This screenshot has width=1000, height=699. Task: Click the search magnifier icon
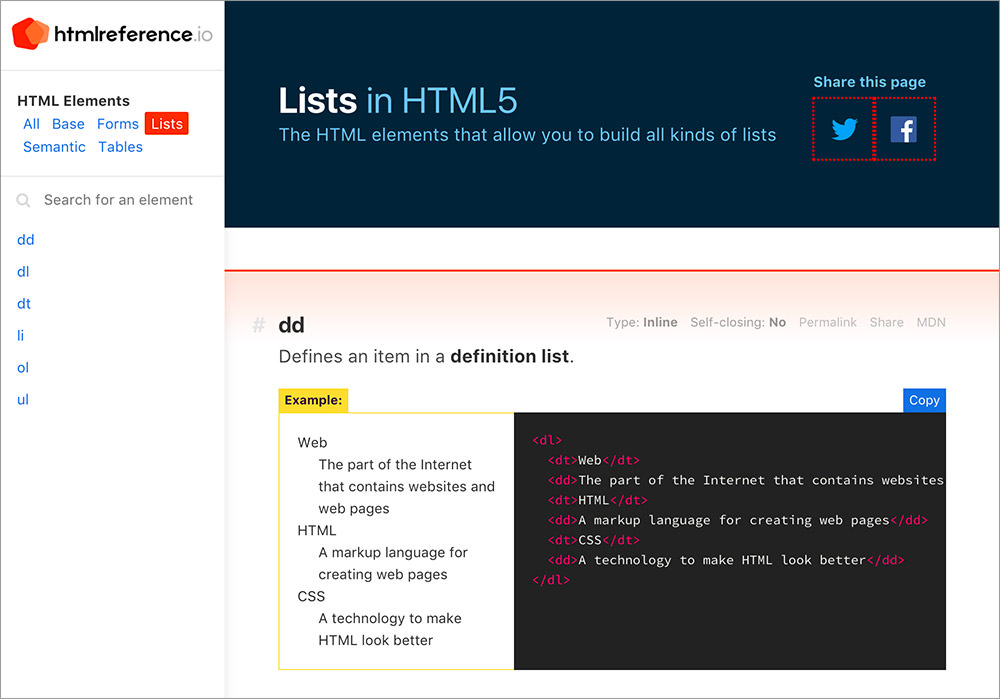pos(23,200)
